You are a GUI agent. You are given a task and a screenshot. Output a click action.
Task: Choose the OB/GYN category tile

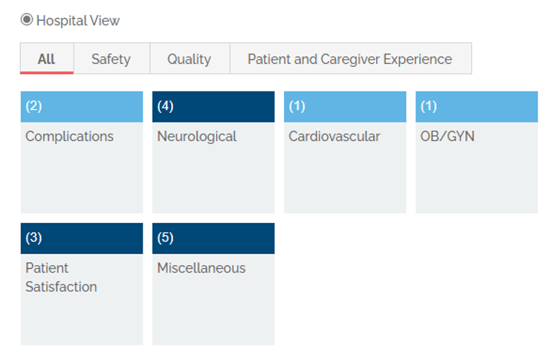click(477, 152)
